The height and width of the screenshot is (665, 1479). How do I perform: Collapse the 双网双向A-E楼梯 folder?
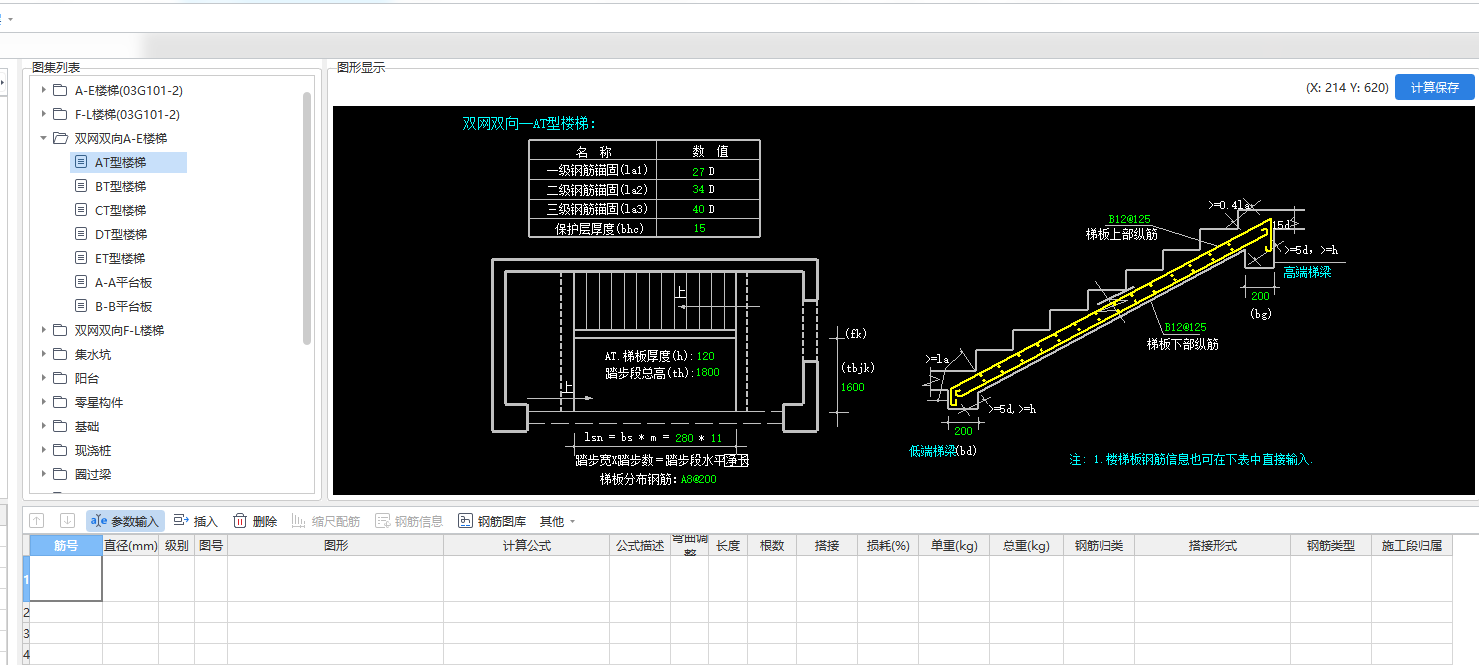click(43, 138)
